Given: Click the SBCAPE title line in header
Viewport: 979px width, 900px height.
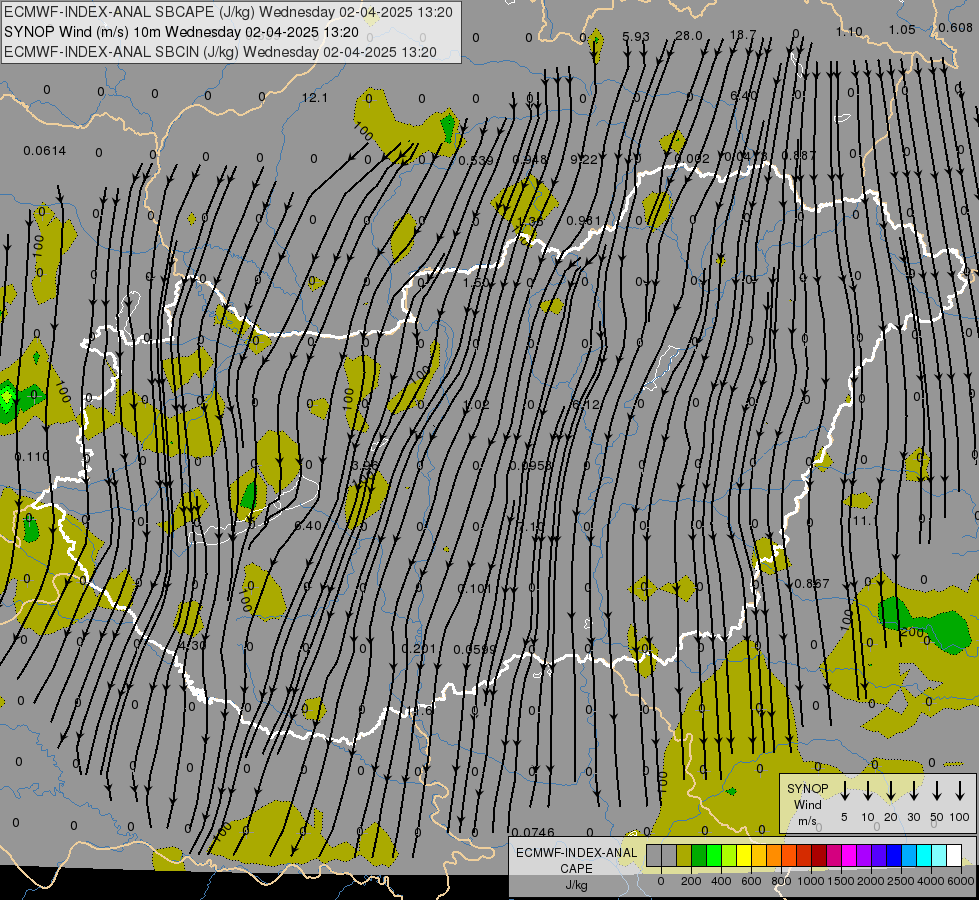Looking at the screenshot, I should 229,12.
